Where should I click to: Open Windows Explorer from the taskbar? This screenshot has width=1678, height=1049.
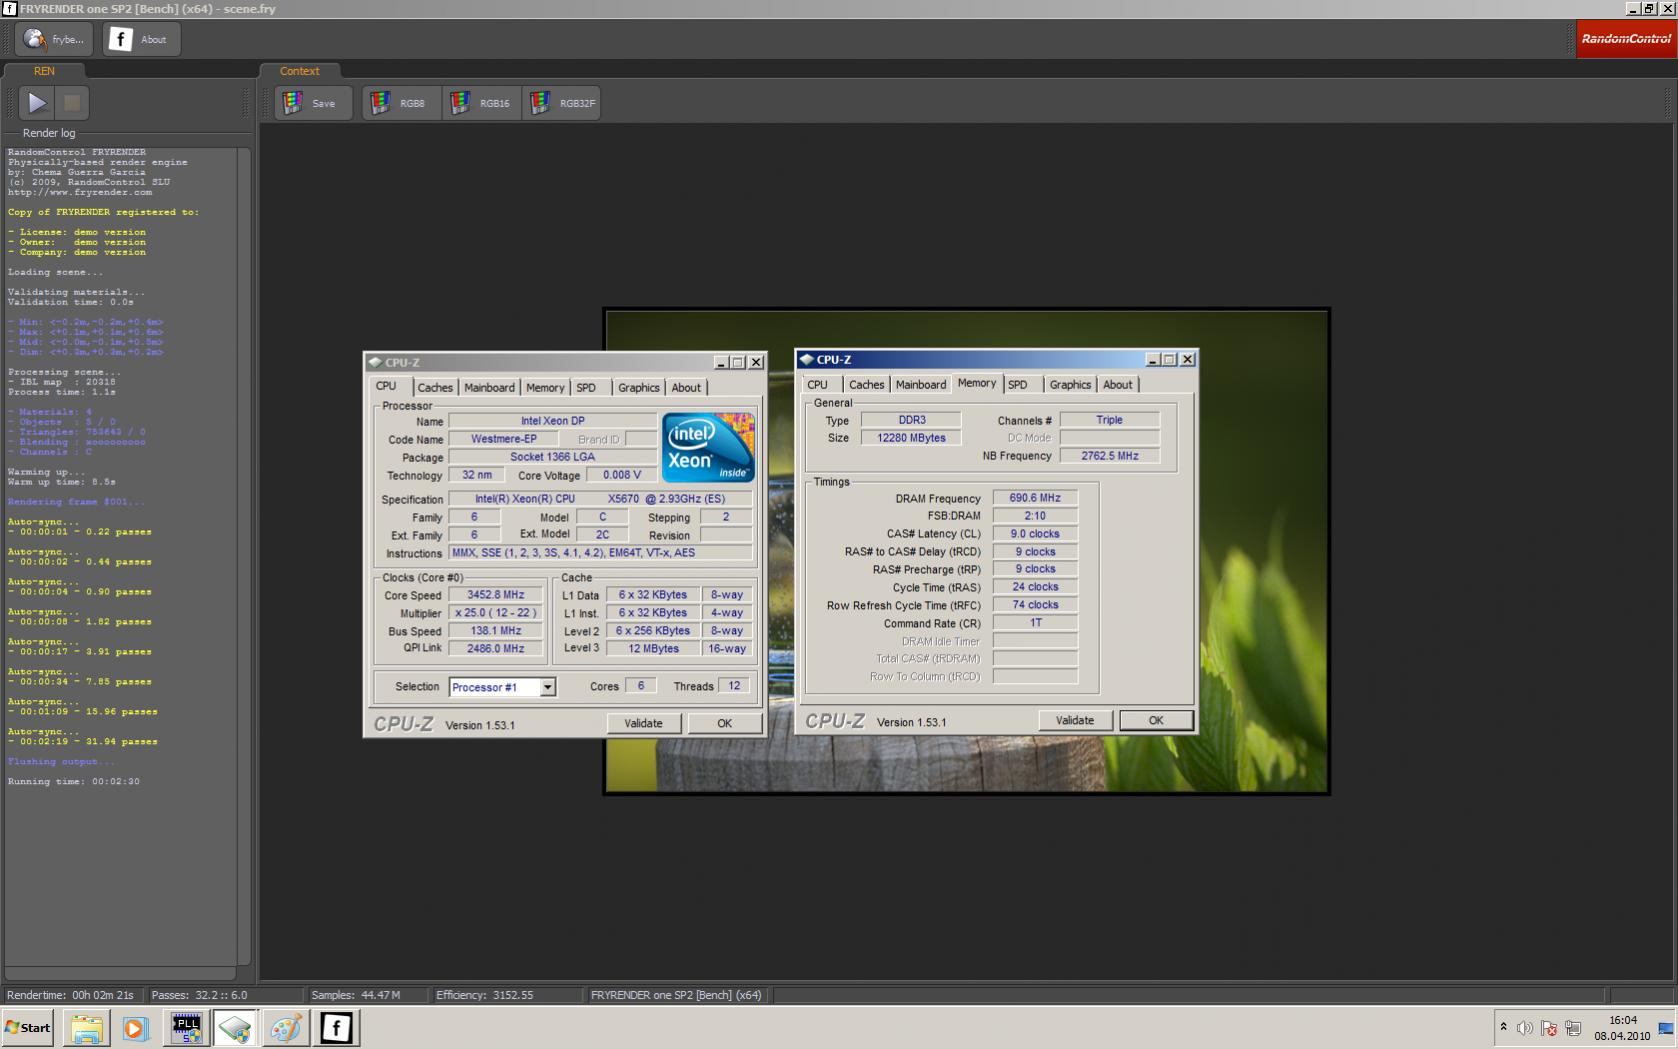86,1027
